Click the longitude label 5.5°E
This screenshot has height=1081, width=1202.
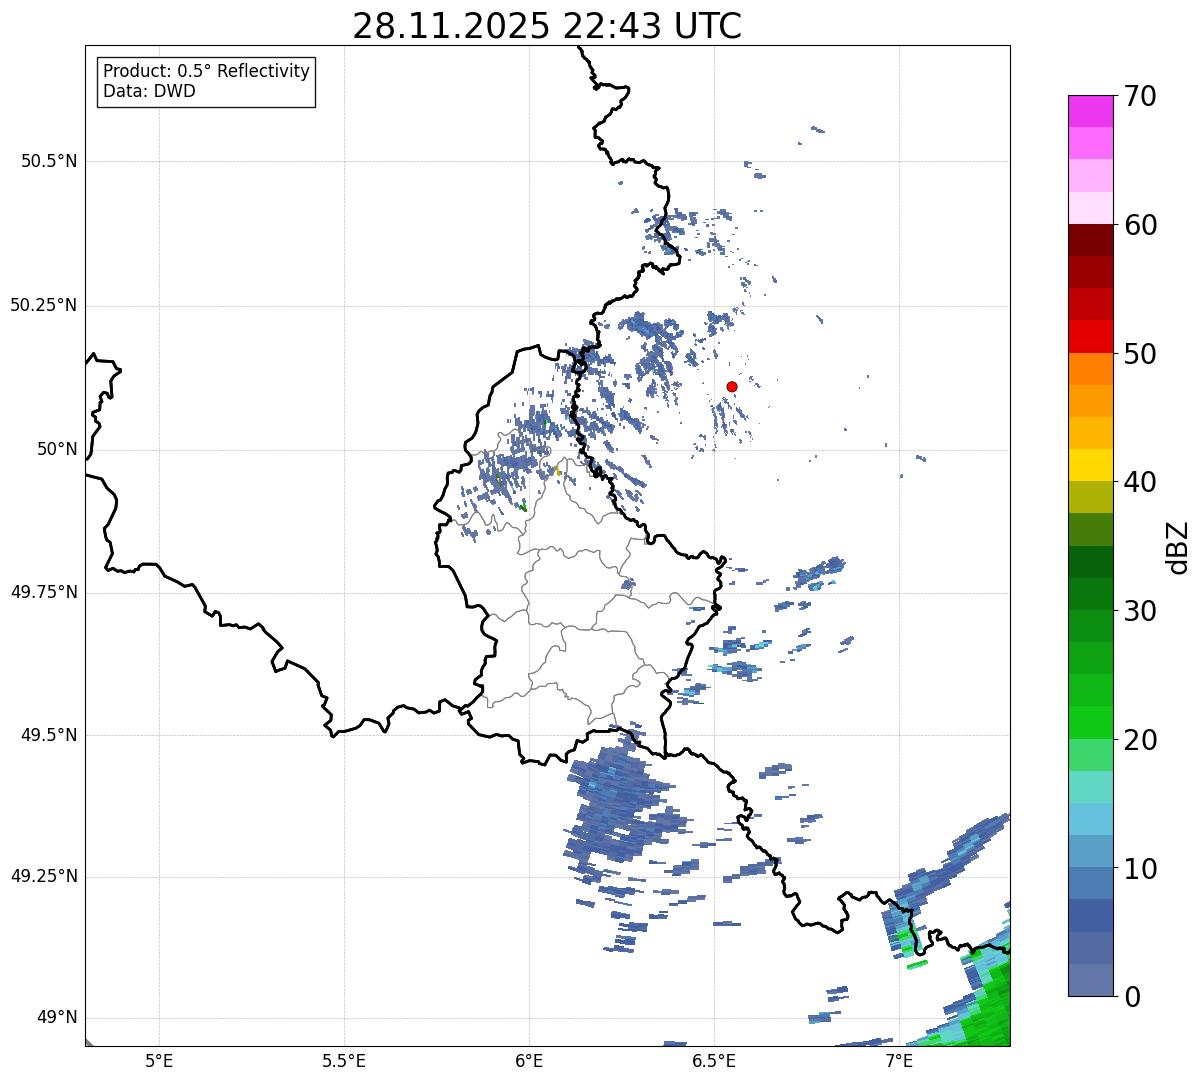pyautogui.click(x=344, y=1061)
